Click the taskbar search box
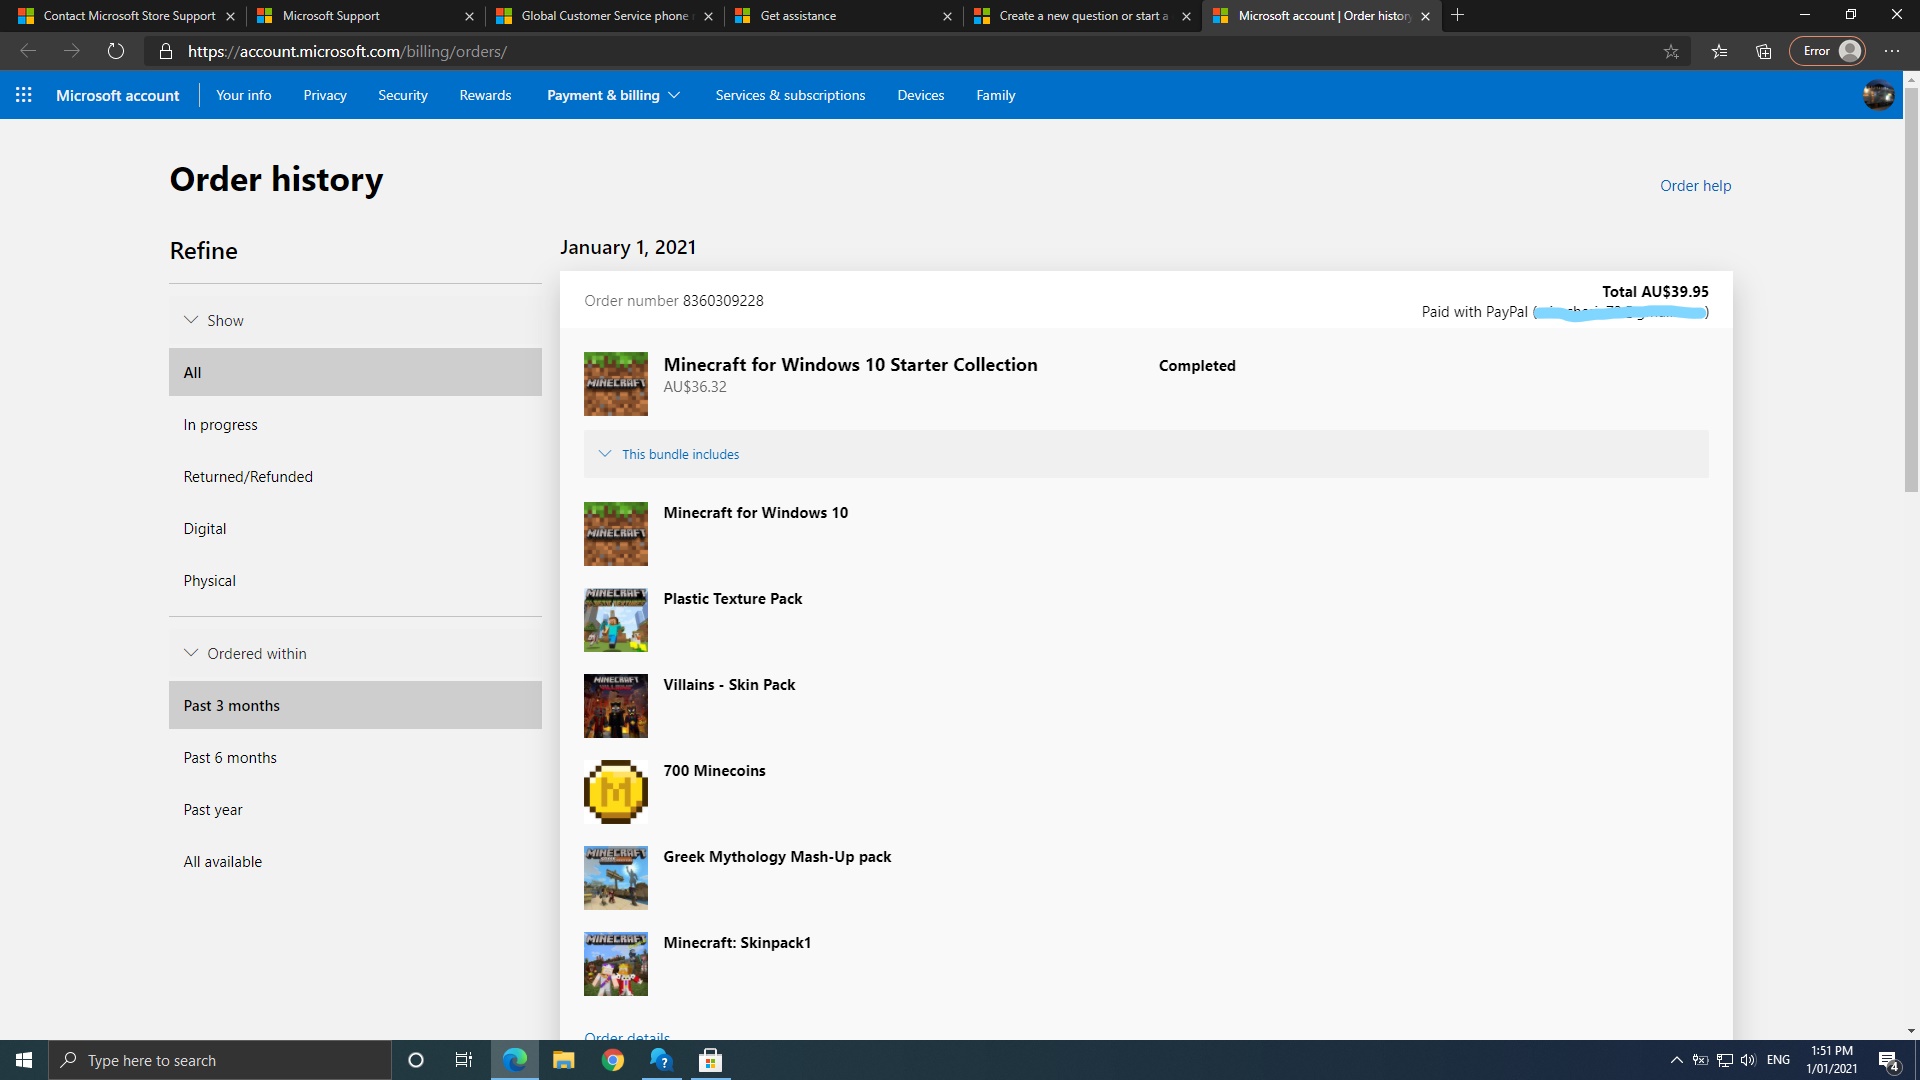The image size is (1920, 1080). coord(220,1060)
